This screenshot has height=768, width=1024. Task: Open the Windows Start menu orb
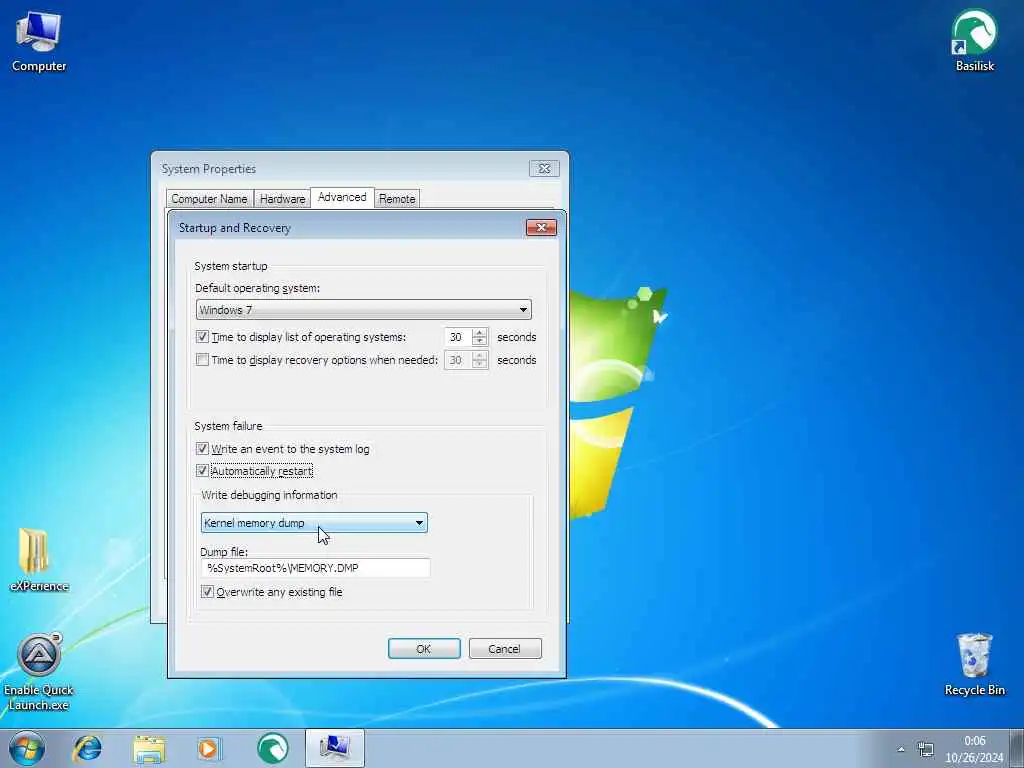click(27, 748)
